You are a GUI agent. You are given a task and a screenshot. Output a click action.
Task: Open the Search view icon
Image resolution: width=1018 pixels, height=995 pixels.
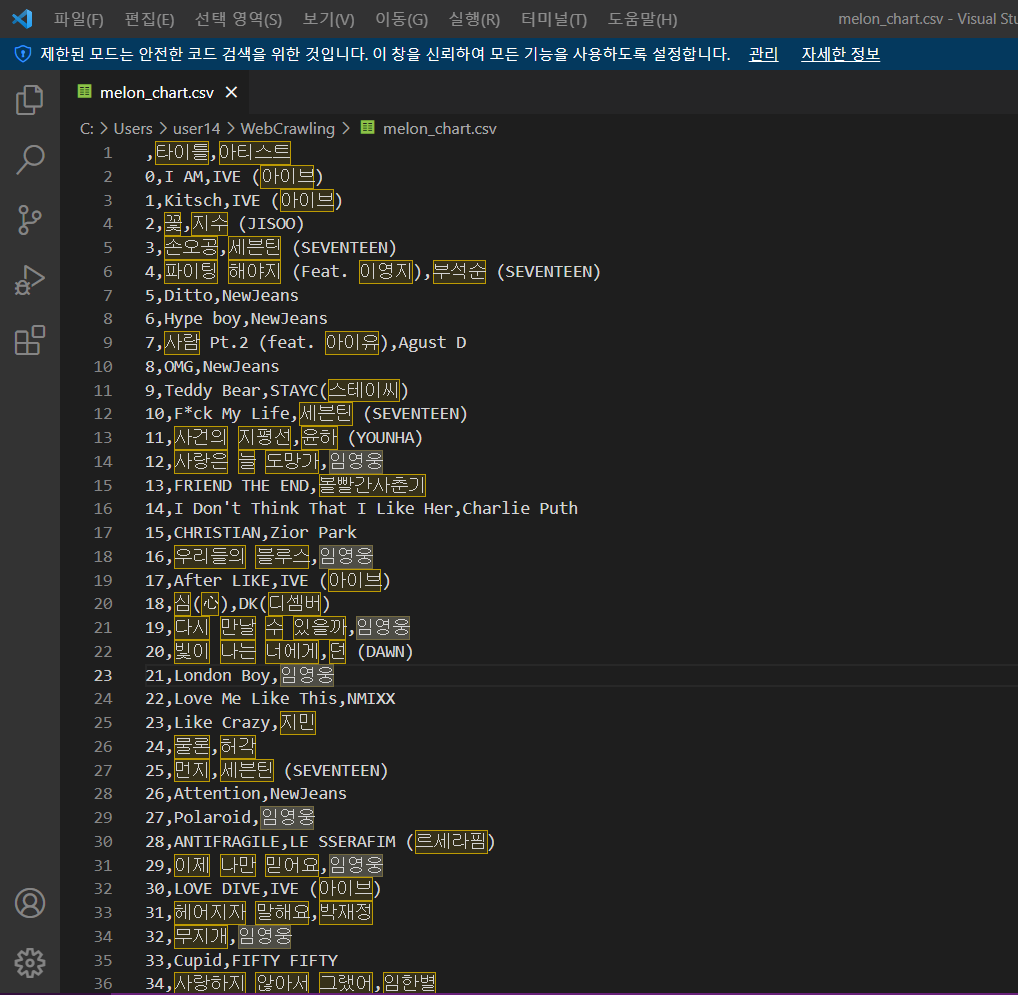[x=29, y=160]
